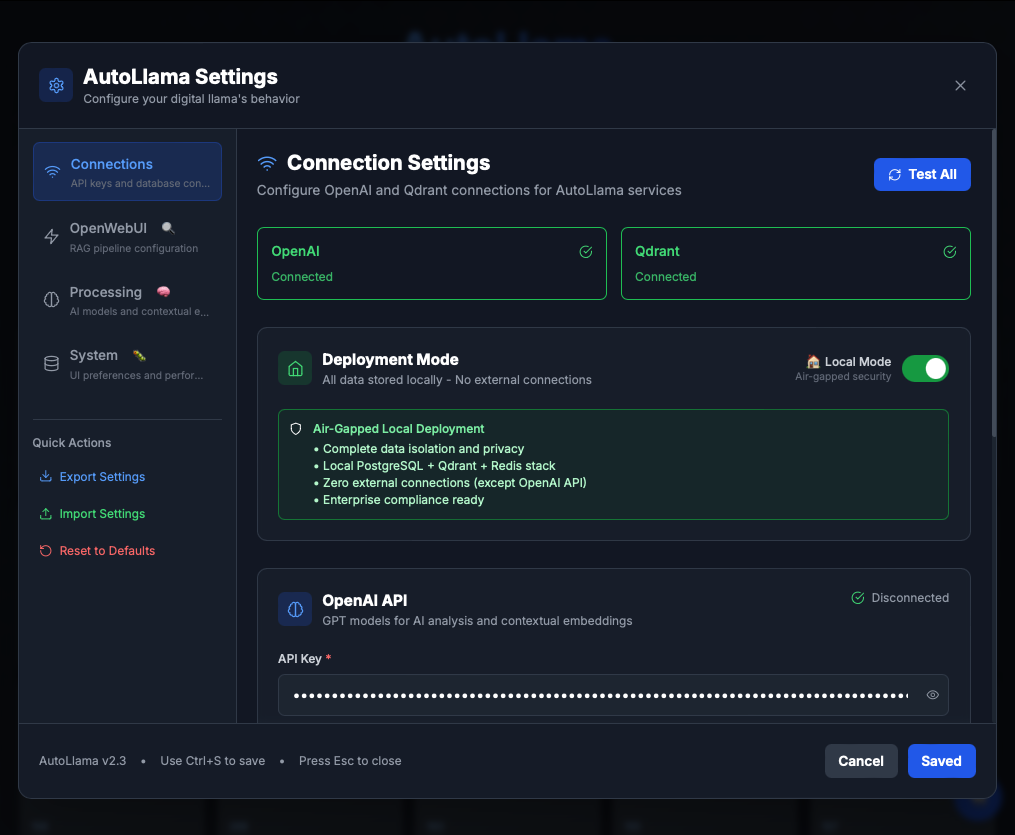The height and width of the screenshot is (835, 1015).
Task: Click the Saved button
Action: pyautogui.click(x=941, y=761)
